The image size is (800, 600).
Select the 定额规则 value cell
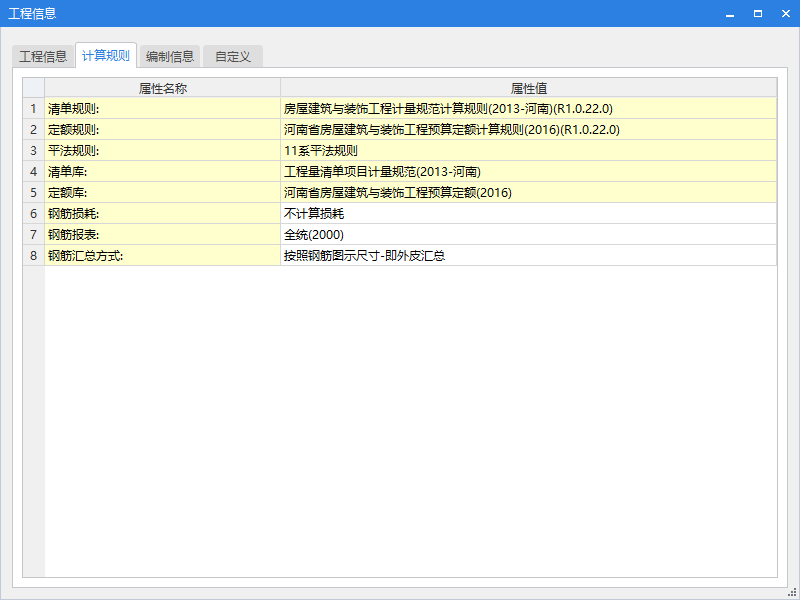pos(529,130)
